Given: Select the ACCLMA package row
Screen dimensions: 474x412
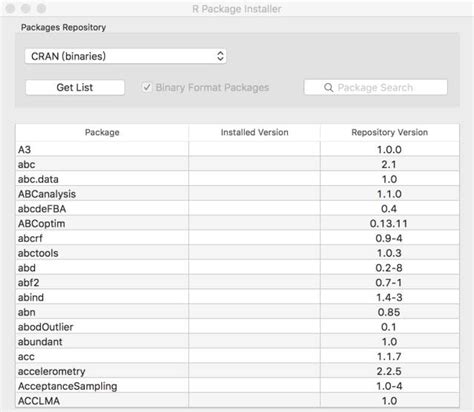Looking at the screenshot, I should [237, 400].
